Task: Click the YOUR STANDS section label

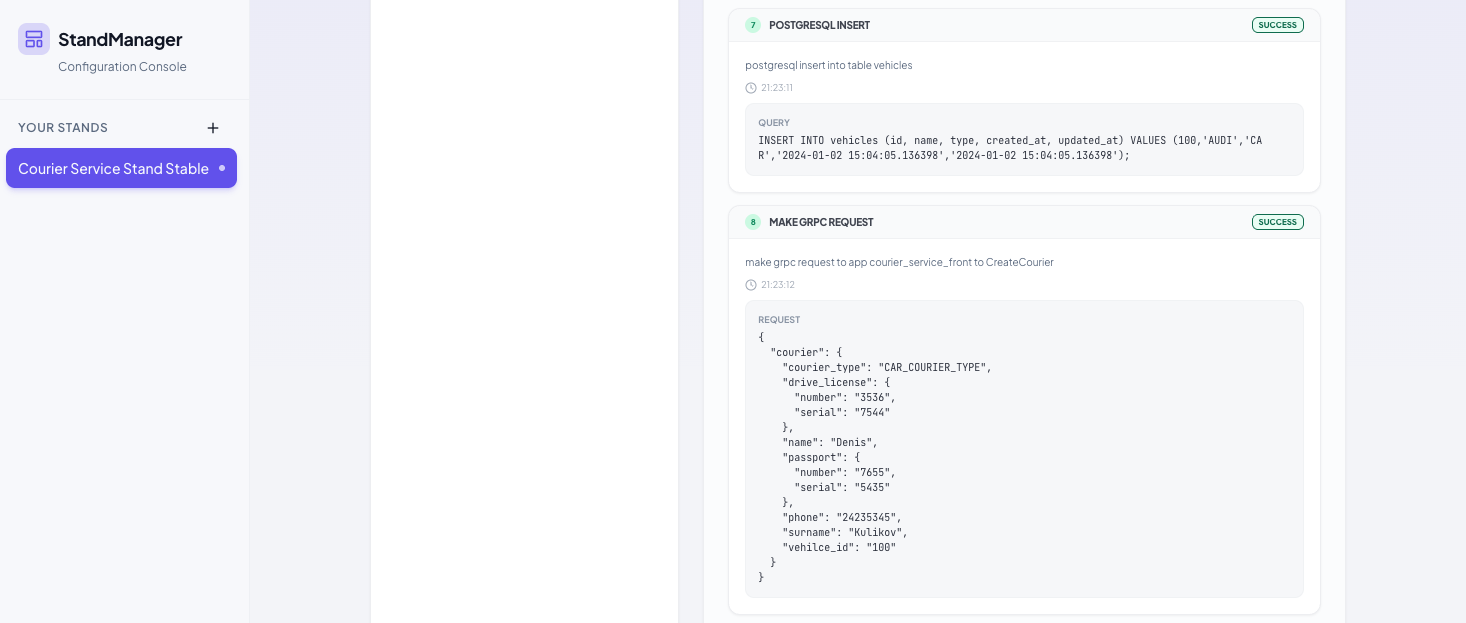Action: pos(63,128)
